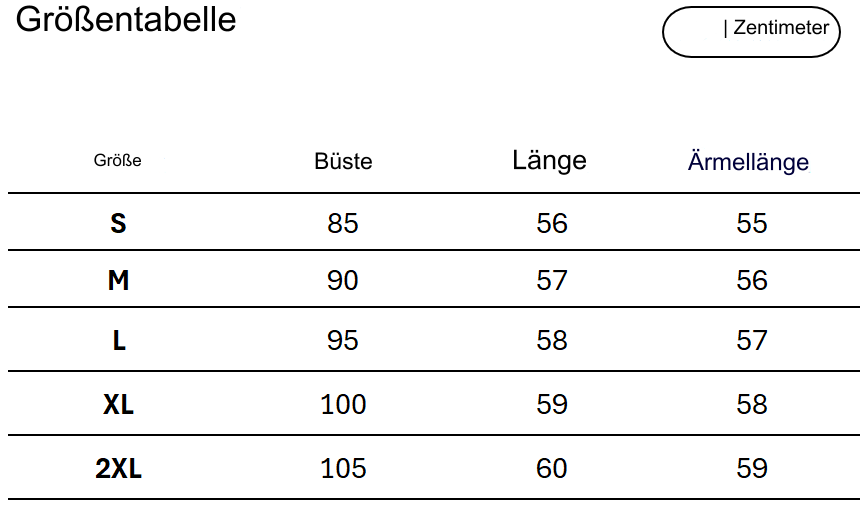
Task: Choose size M row label
Action: (x=118, y=280)
